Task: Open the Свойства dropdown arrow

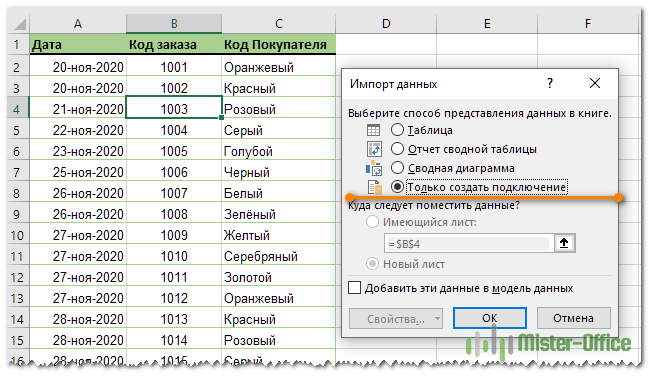Action: [x=437, y=319]
